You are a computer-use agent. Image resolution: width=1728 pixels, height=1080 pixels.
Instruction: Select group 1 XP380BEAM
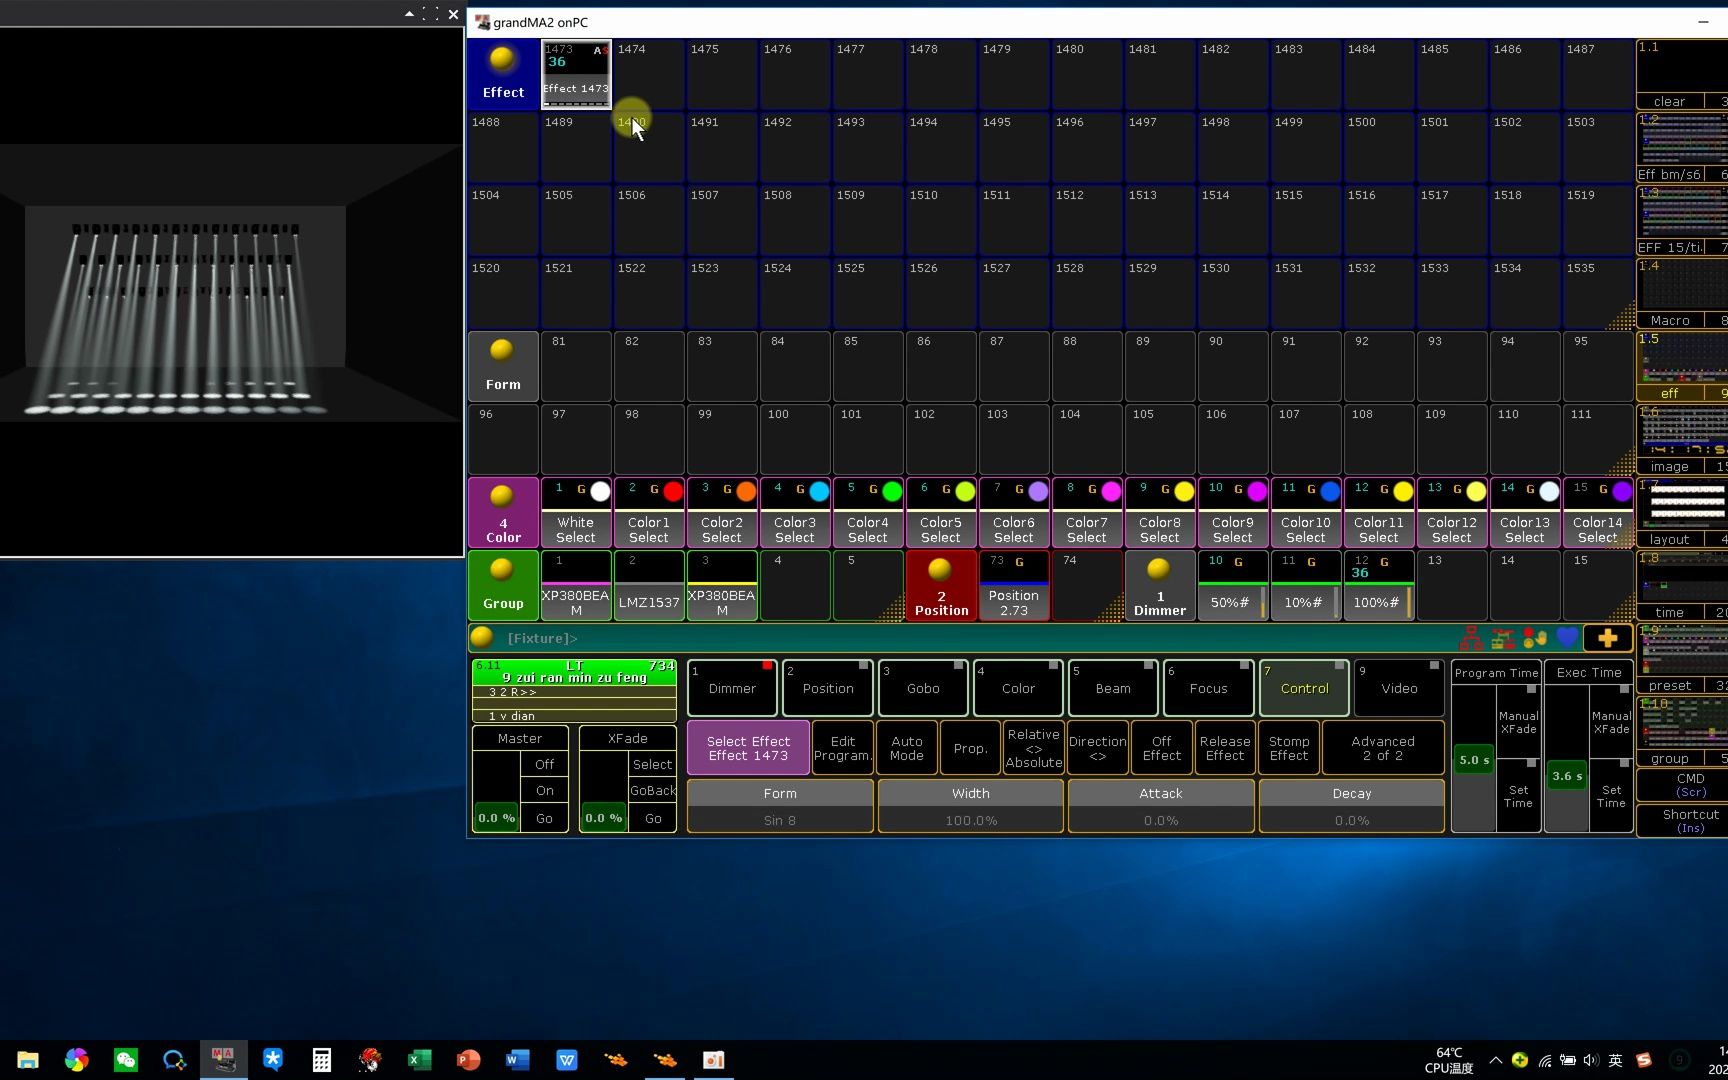point(576,585)
